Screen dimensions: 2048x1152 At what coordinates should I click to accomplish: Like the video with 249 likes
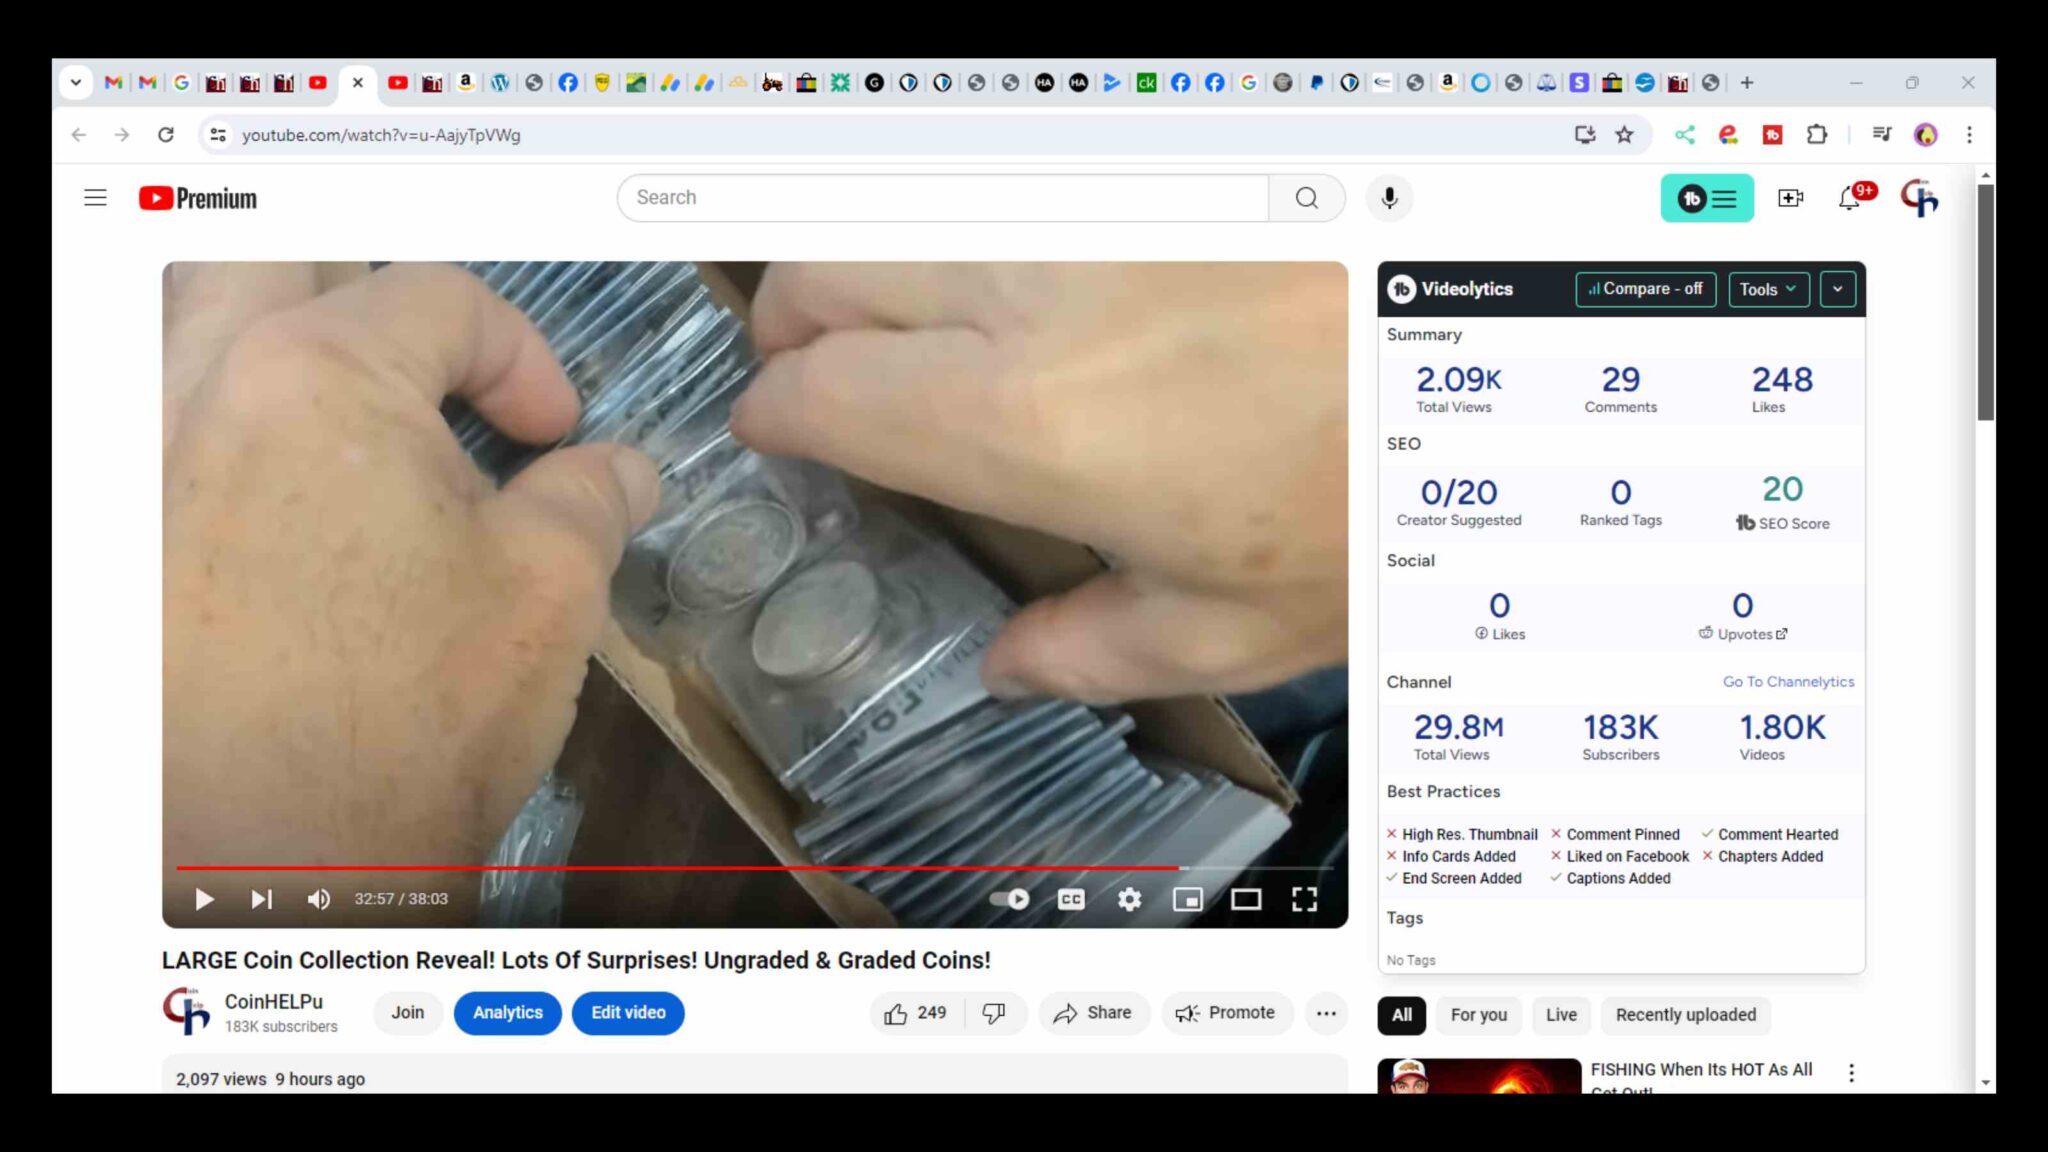pyautogui.click(x=915, y=1013)
